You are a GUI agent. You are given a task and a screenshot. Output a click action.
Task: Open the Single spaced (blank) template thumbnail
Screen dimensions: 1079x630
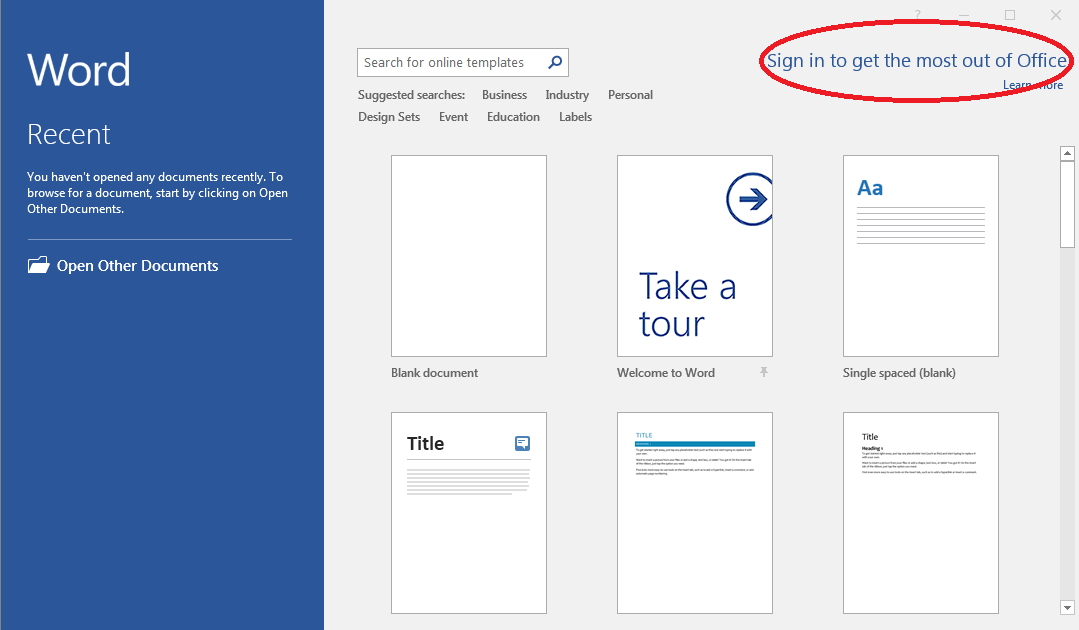click(921, 256)
